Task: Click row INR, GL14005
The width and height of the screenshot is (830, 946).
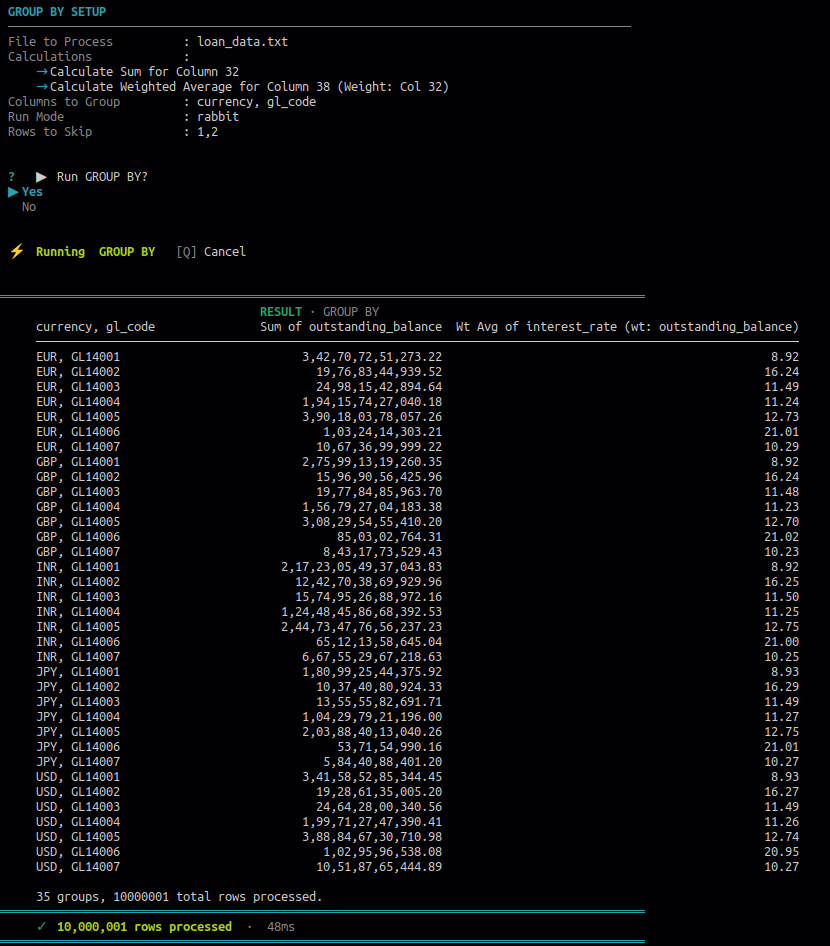Action: (x=417, y=626)
